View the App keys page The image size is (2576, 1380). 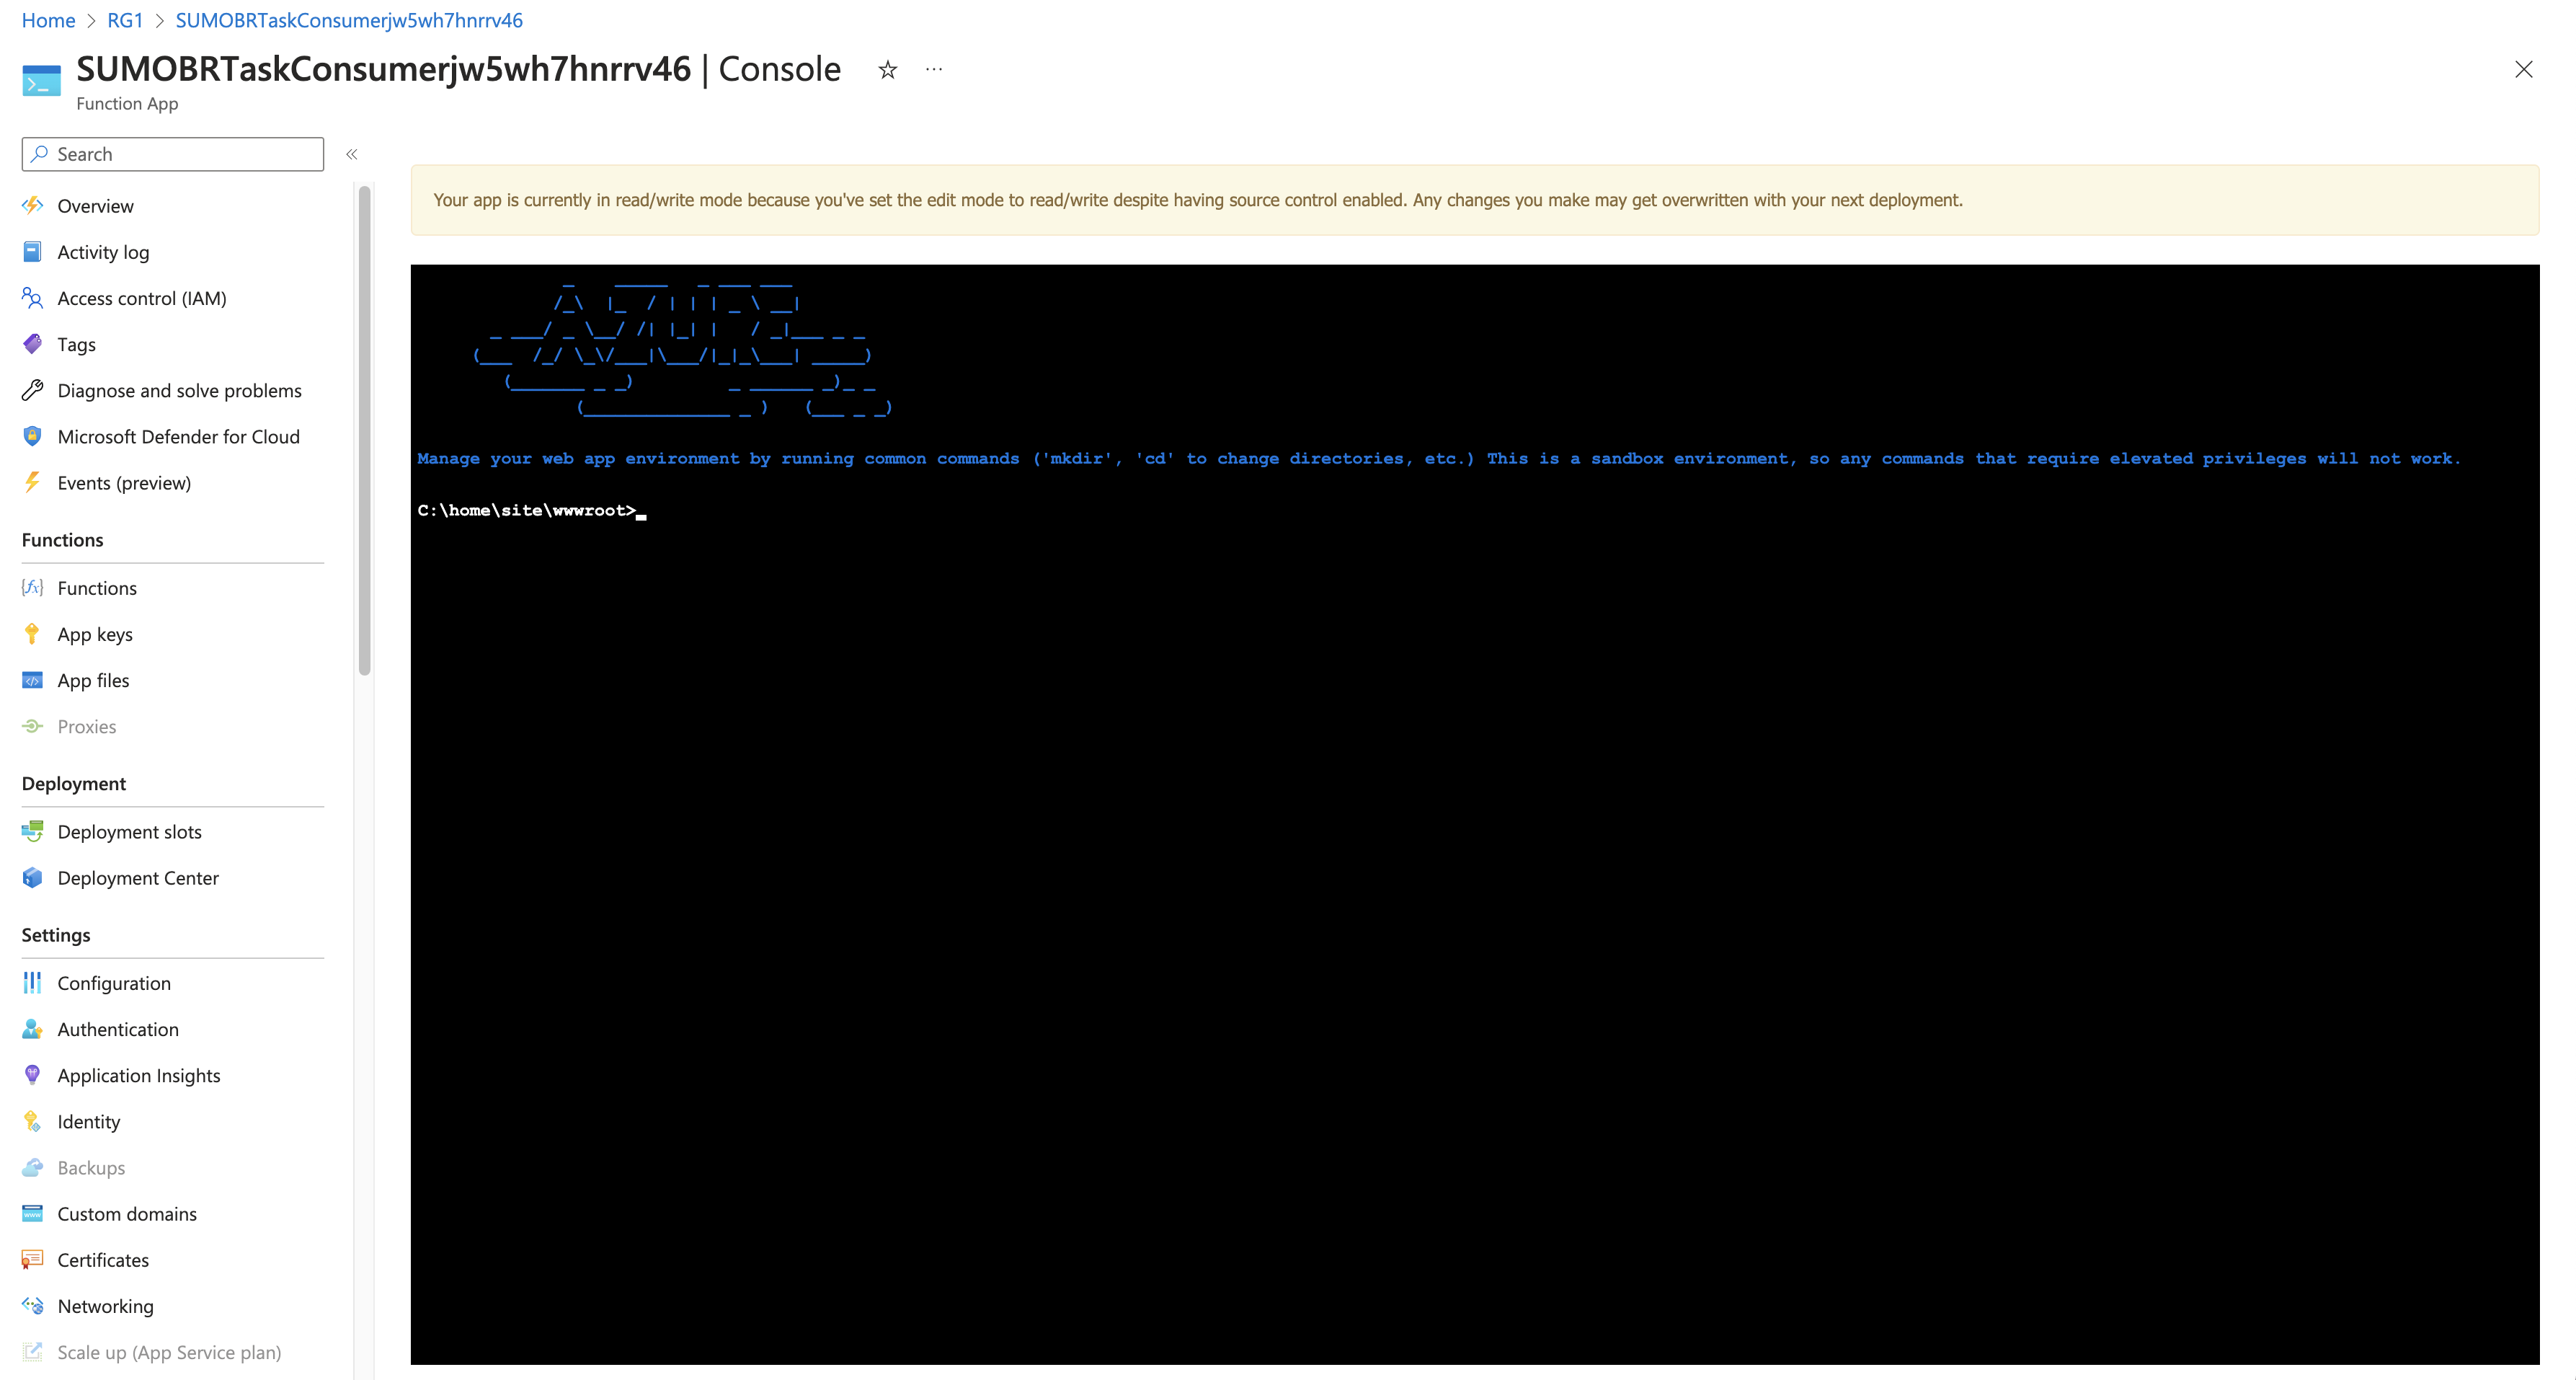coord(95,634)
